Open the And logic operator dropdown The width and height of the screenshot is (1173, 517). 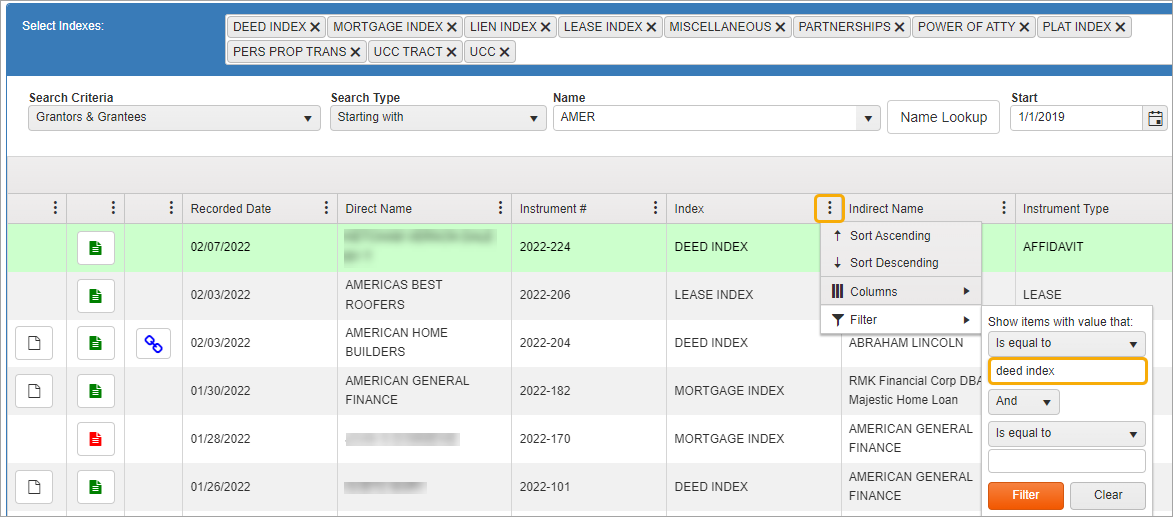(1023, 401)
